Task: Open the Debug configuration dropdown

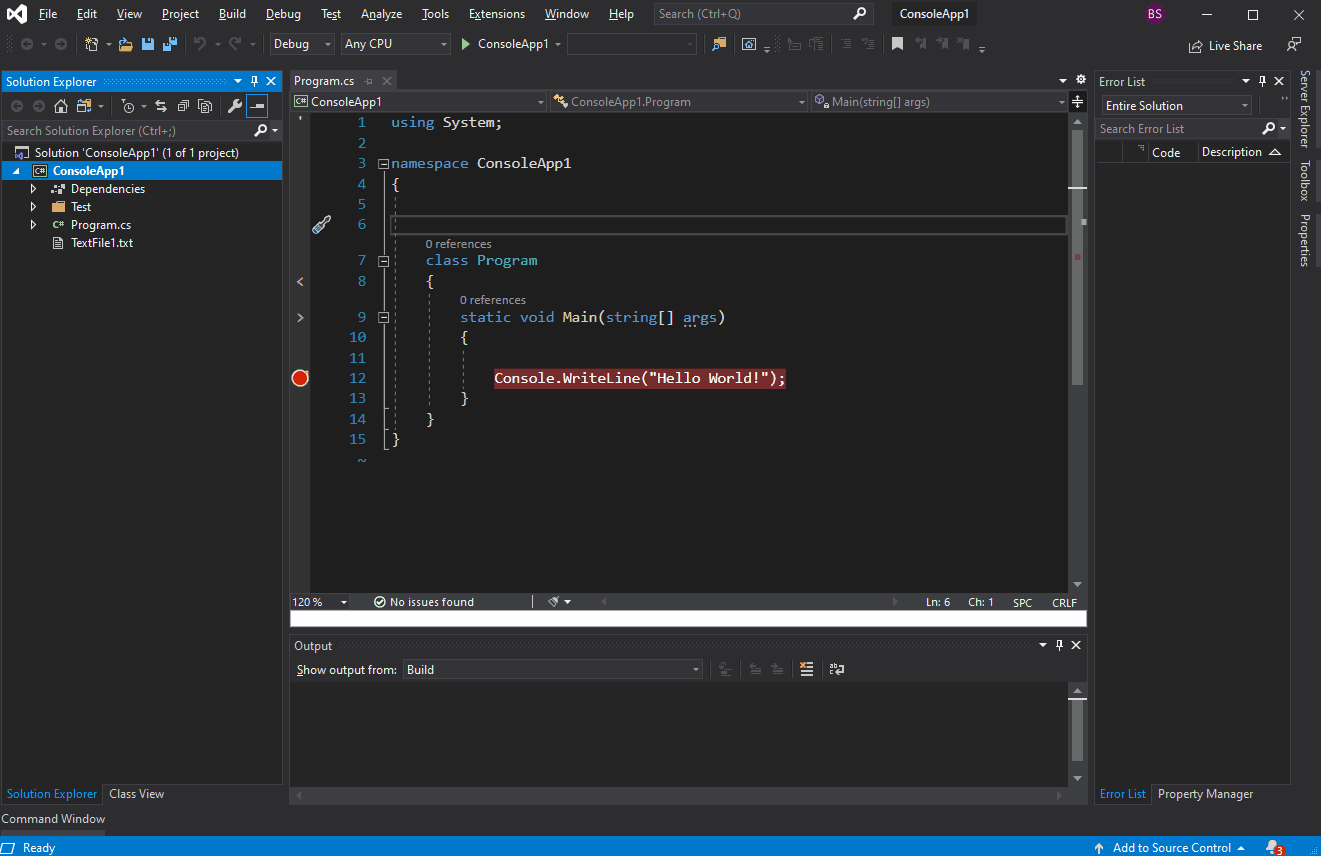Action: coord(302,44)
